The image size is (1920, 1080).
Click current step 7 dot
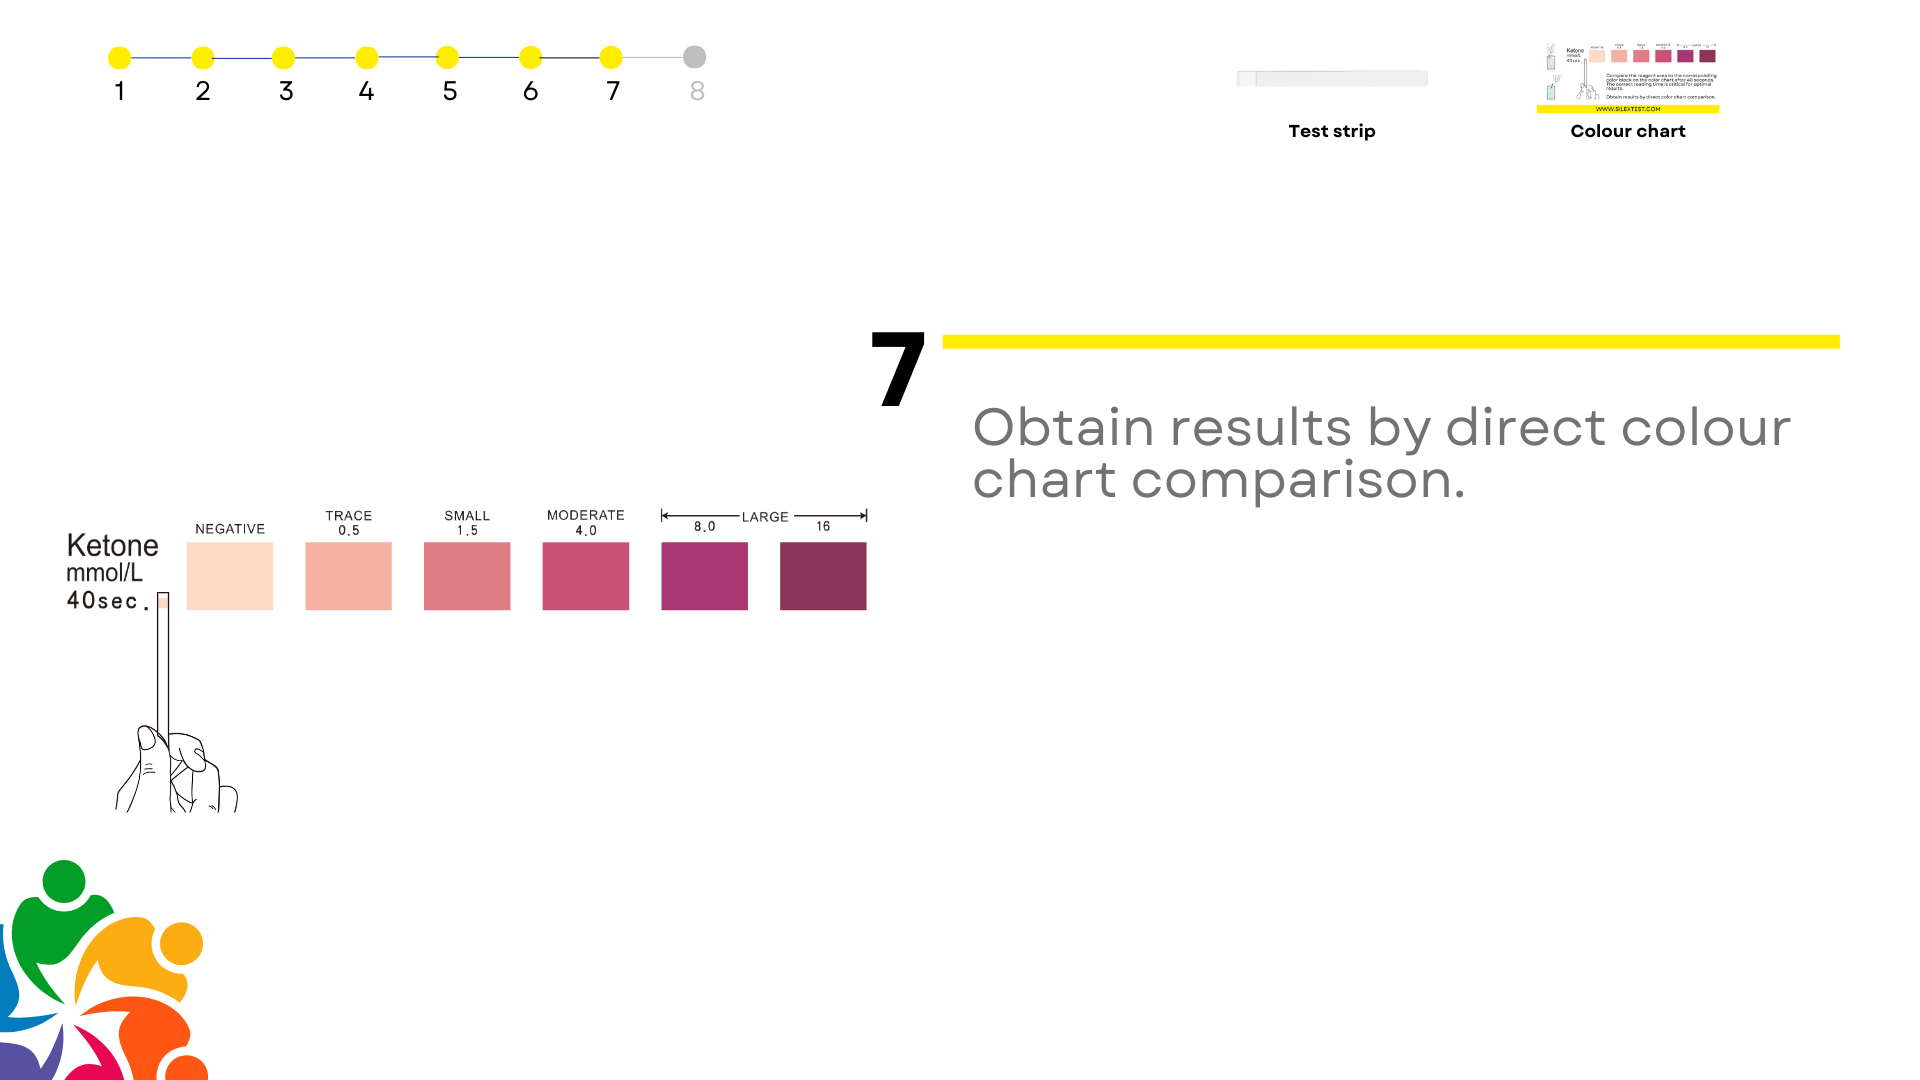611,58
